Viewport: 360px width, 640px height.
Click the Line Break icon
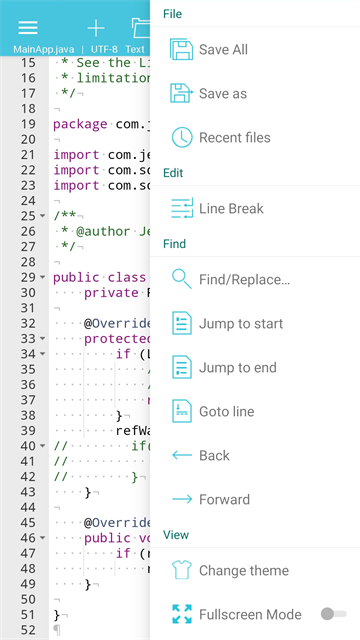182,209
